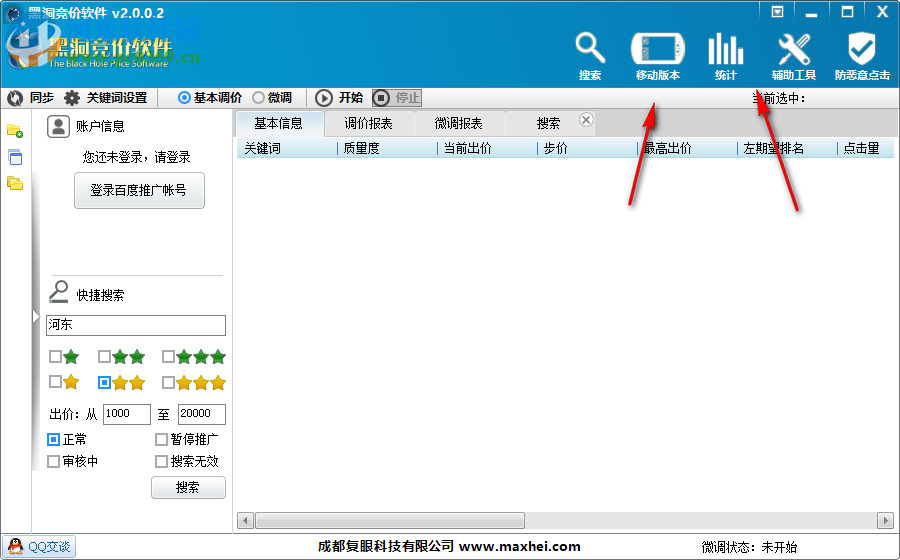The width and height of the screenshot is (900, 560).
Task: Click the maximum bid field showing 20000
Action: pyautogui.click(x=202, y=414)
